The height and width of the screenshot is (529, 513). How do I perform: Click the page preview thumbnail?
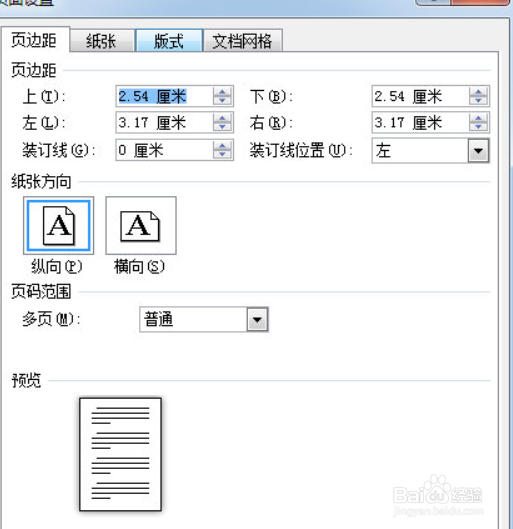coord(120,454)
